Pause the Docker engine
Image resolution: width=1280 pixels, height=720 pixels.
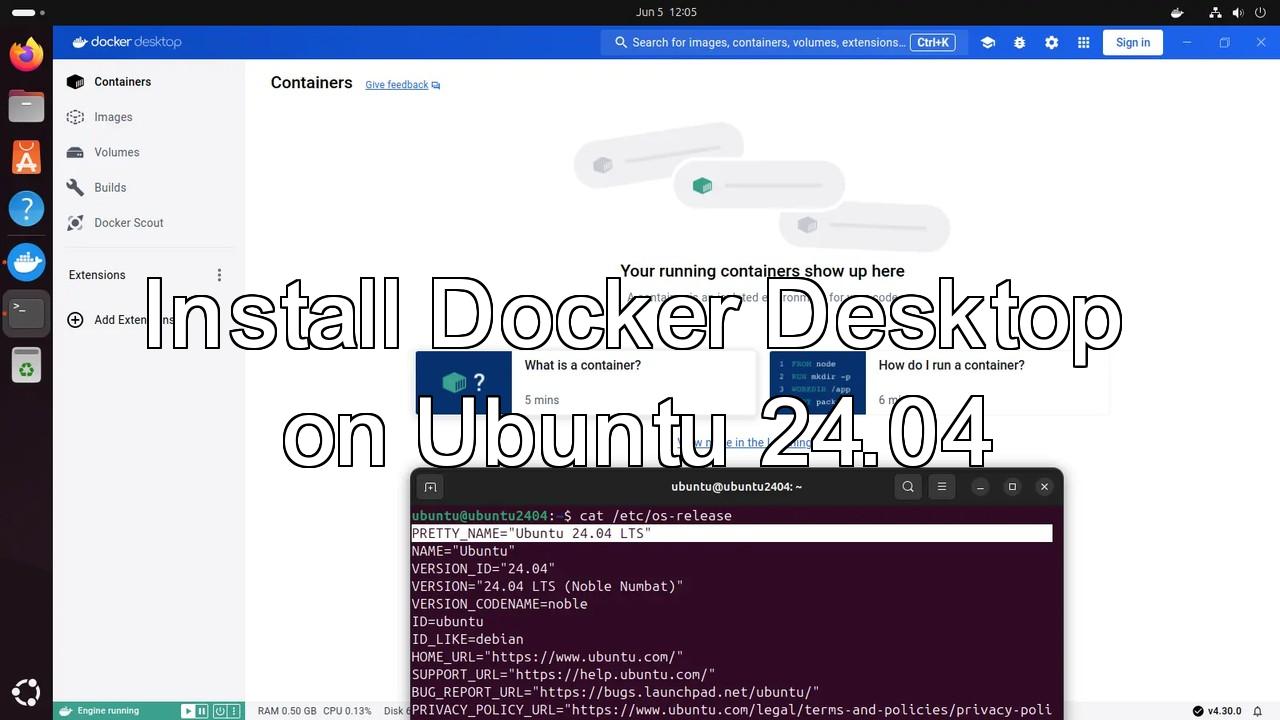202,711
